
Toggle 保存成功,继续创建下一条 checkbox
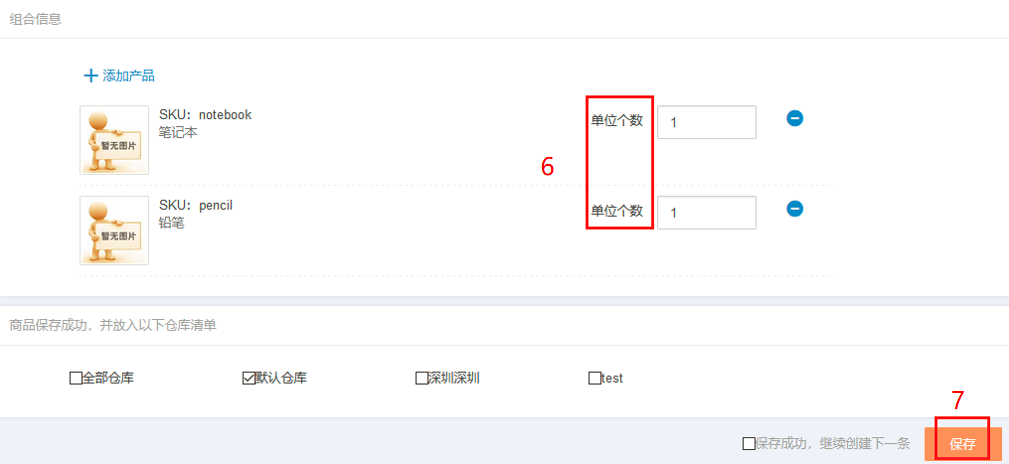click(x=748, y=443)
